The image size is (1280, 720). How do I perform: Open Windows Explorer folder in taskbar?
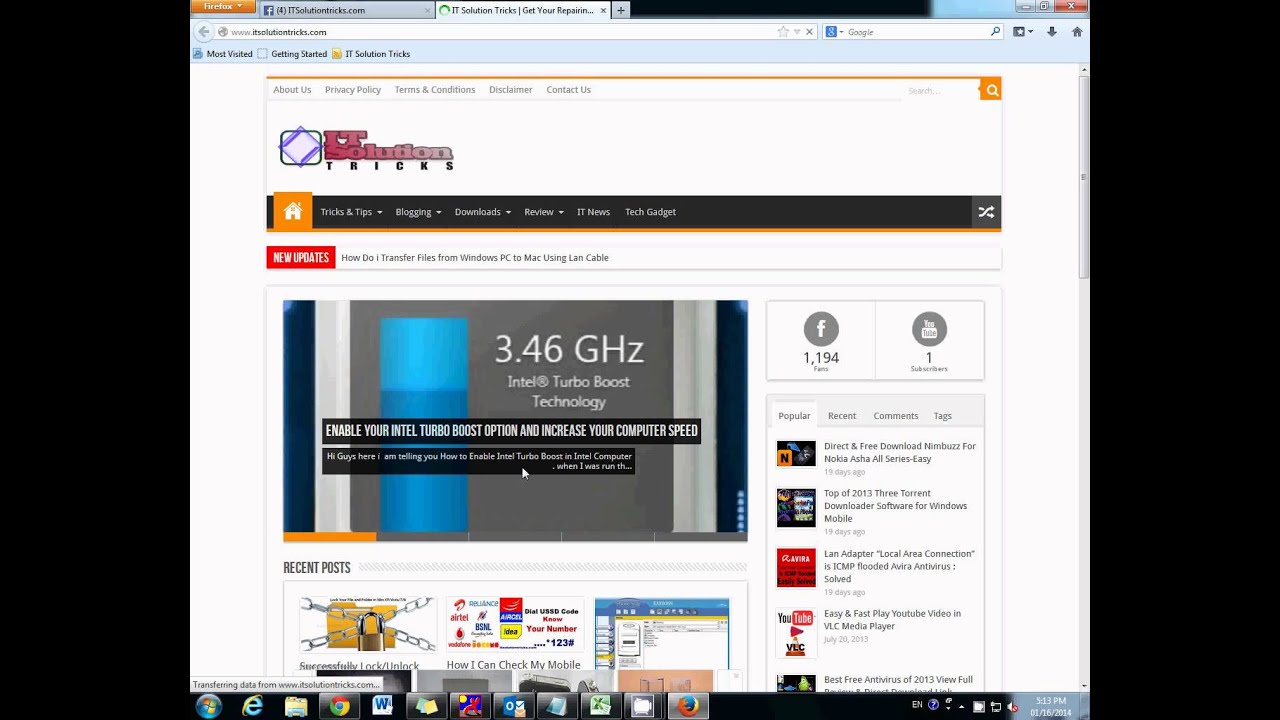(x=296, y=706)
